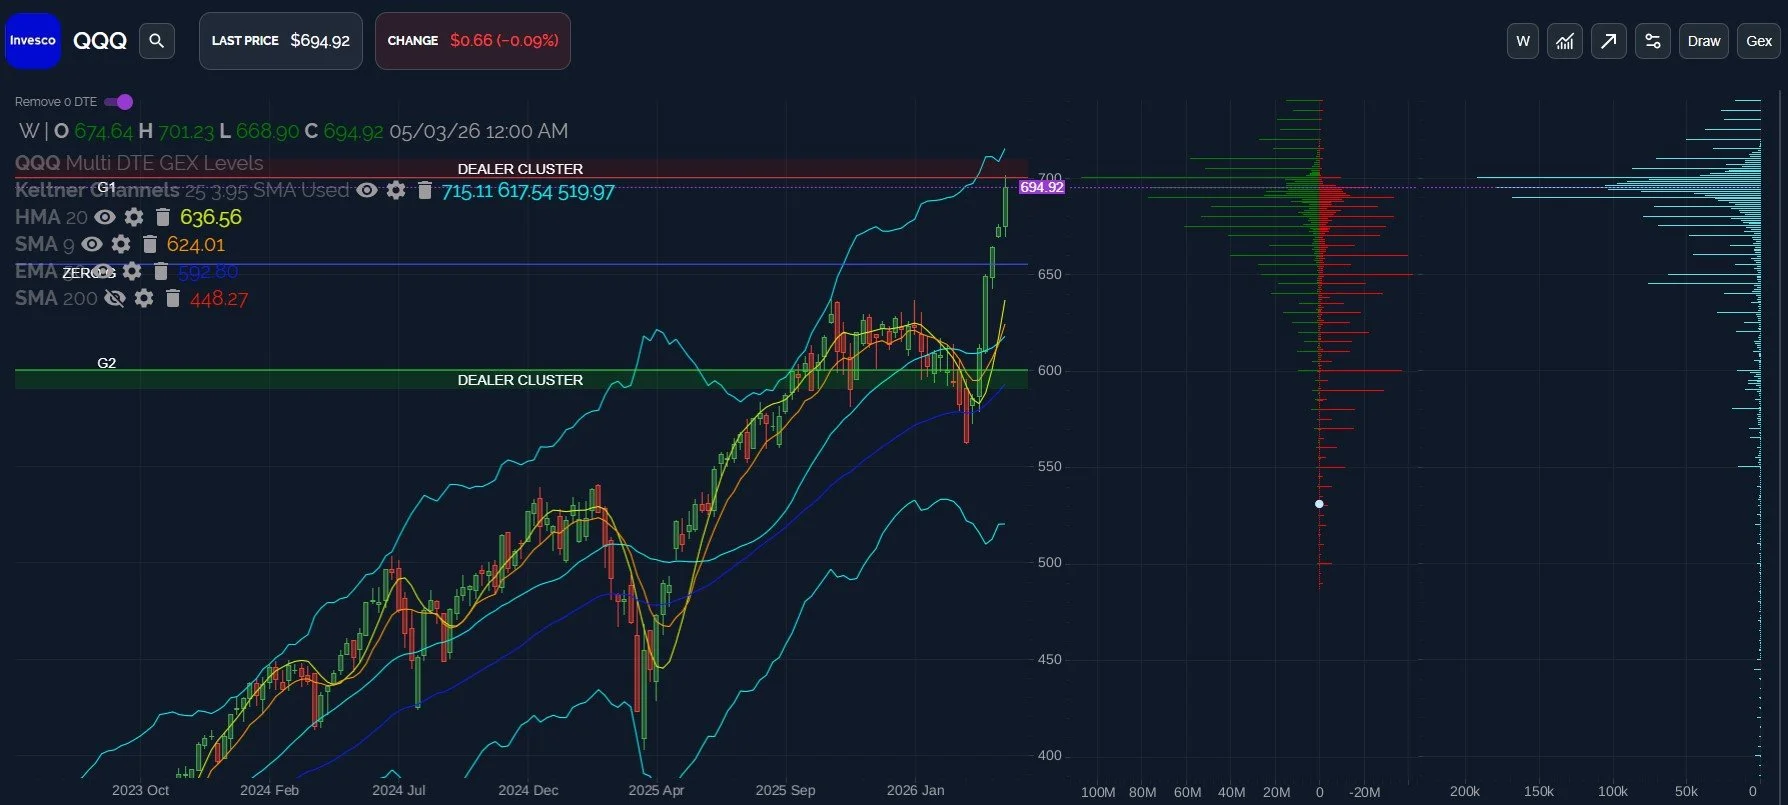This screenshot has height=805, width=1788.
Task: Click the G1 level label
Action: [x=106, y=187]
